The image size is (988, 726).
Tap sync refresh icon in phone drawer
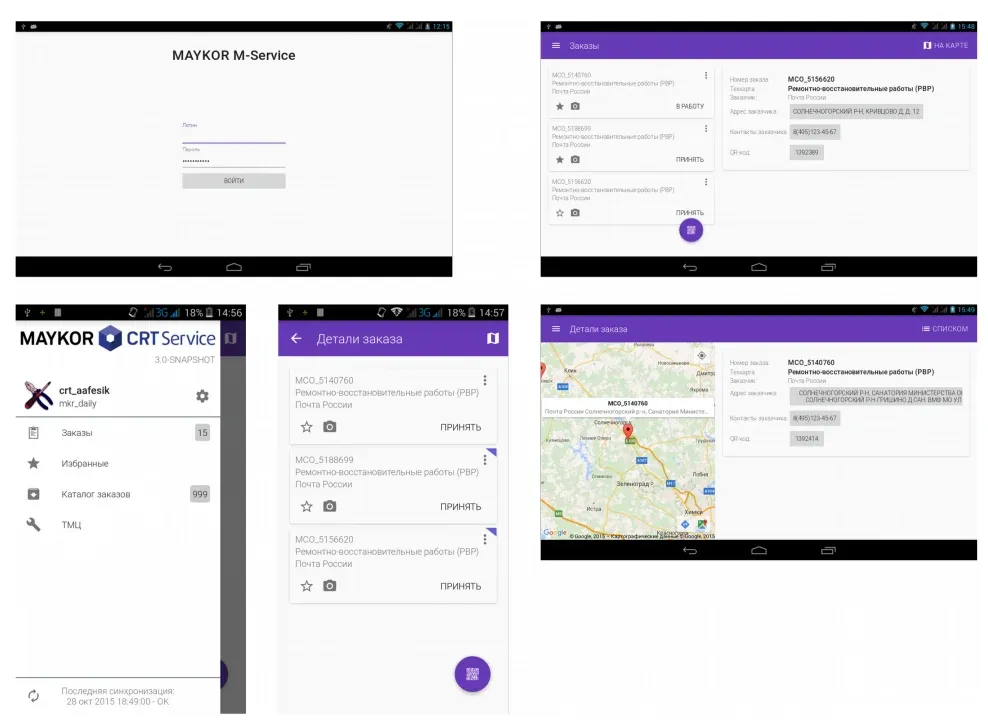click(x=33, y=696)
